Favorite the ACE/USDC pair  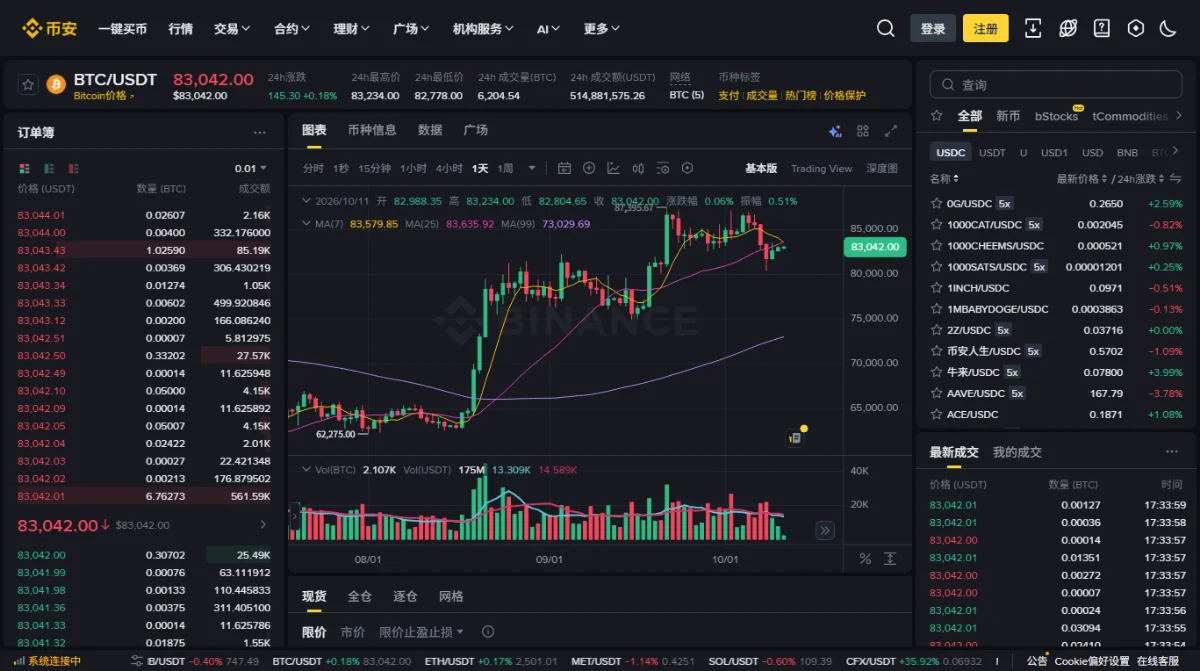[x=936, y=414]
